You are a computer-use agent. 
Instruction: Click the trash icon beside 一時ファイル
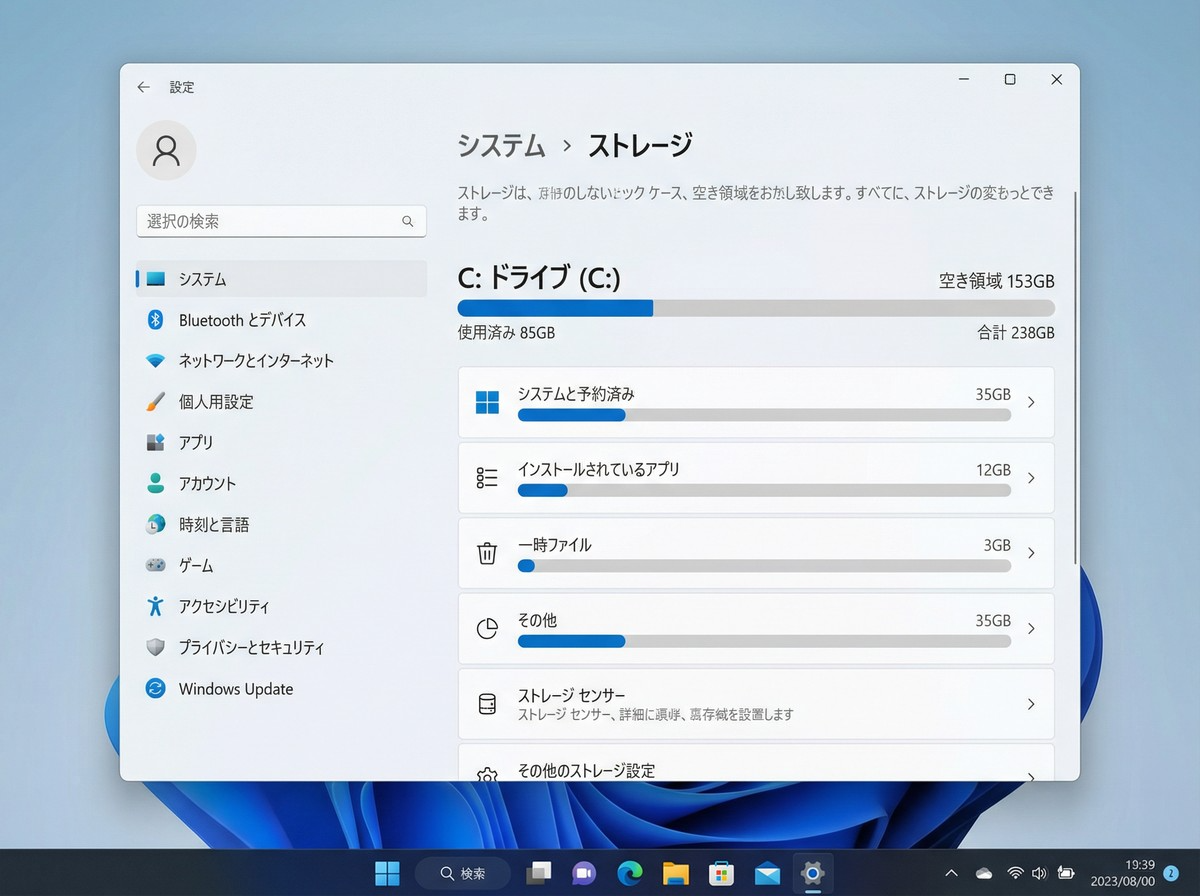pyautogui.click(x=487, y=553)
